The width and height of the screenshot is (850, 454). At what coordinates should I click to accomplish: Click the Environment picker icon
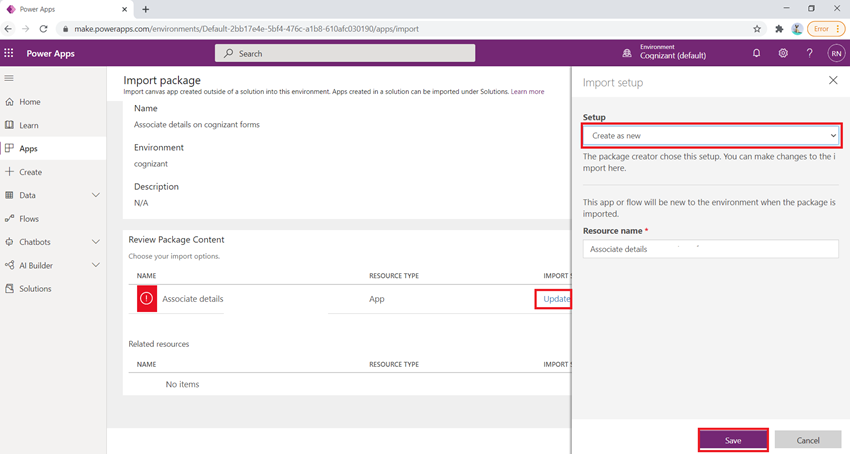(627, 53)
